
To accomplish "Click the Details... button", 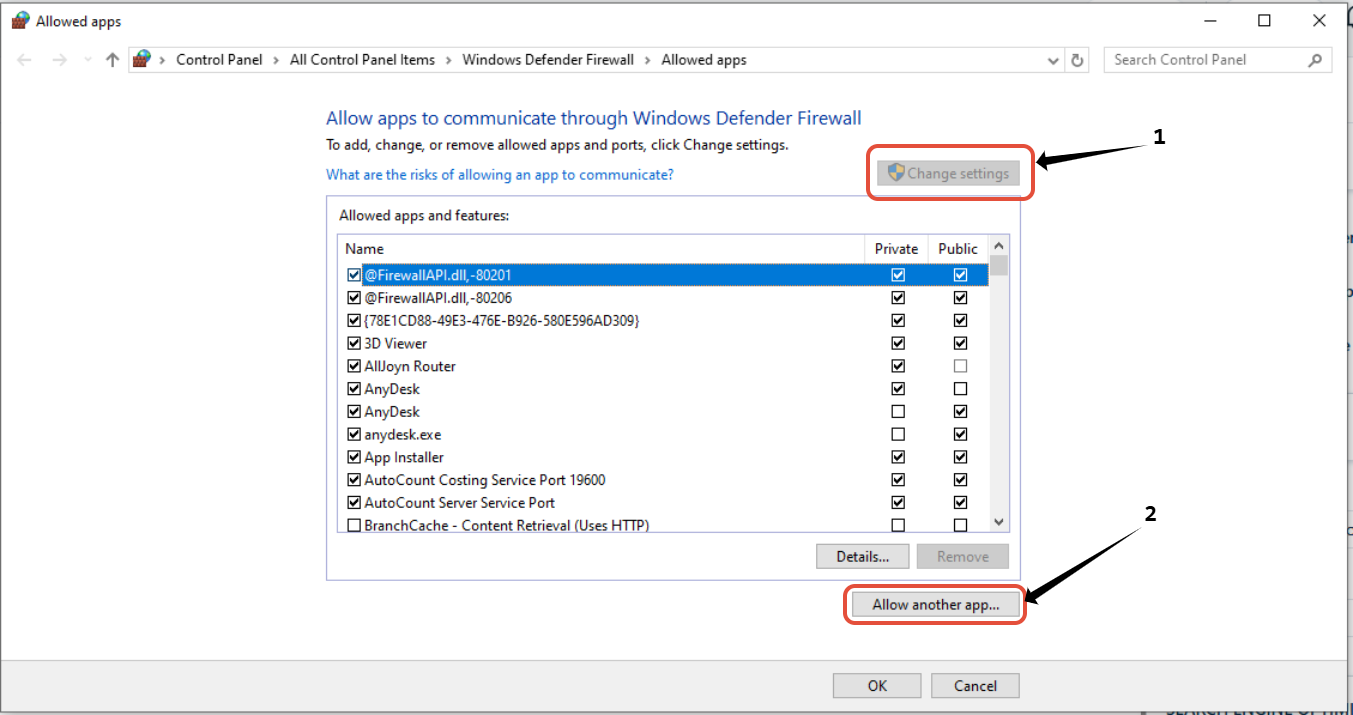I will [863, 557].
